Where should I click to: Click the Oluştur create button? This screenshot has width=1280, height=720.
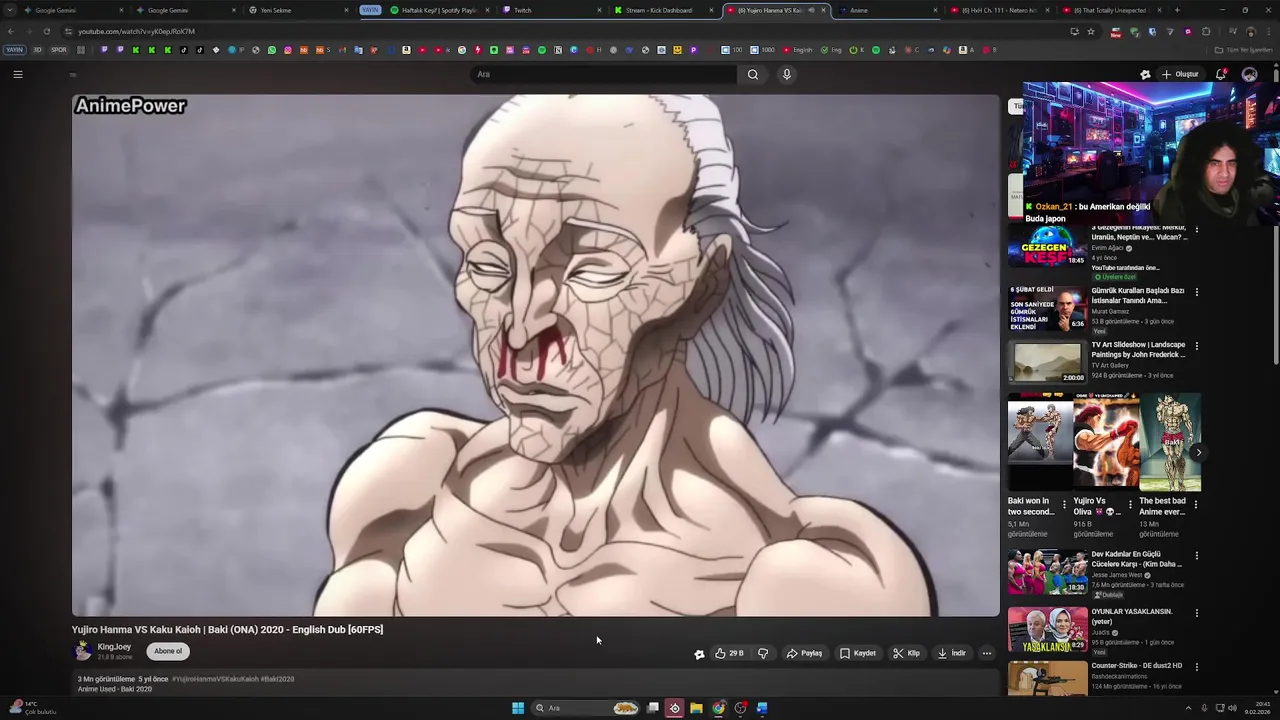tap(1180, 74)
